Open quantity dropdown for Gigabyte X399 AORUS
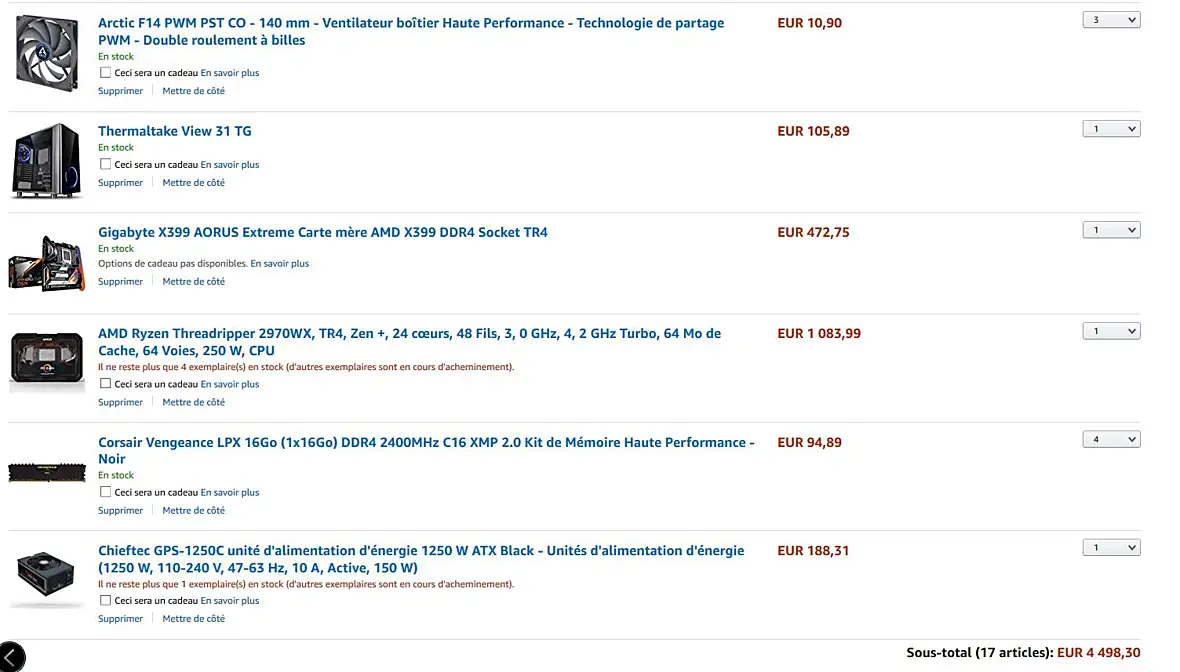The height and width of the screenshot is (672, 1180). [x=1111, y=230]
